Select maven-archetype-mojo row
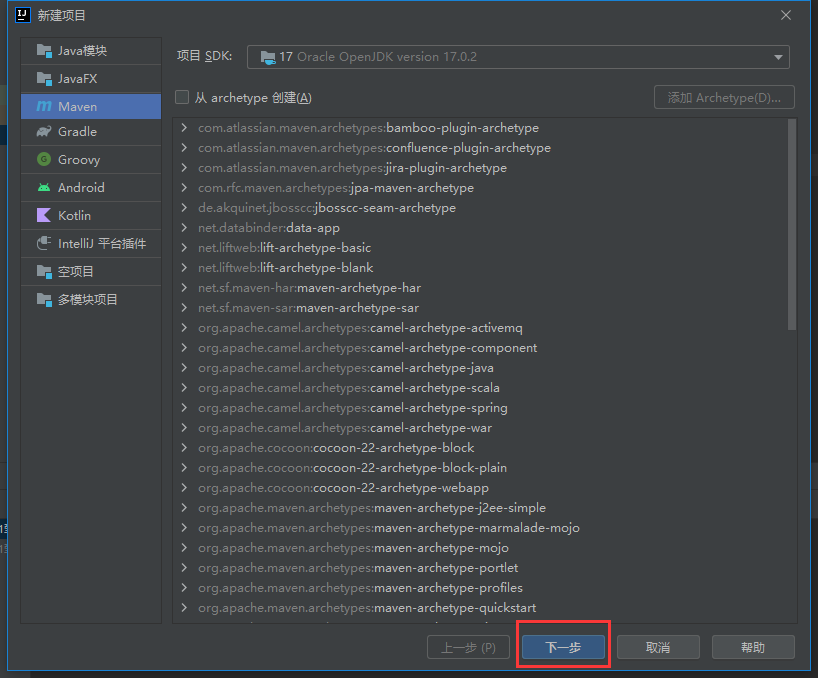Image resolution: width=818 pixels, height=678 pixels. (480, 548)
